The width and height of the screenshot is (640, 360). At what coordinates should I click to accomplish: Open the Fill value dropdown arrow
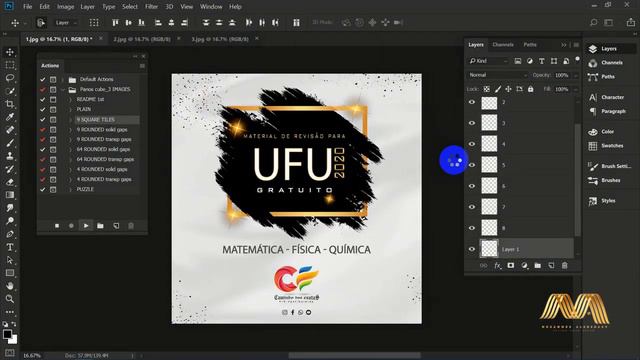pos(576,89)
